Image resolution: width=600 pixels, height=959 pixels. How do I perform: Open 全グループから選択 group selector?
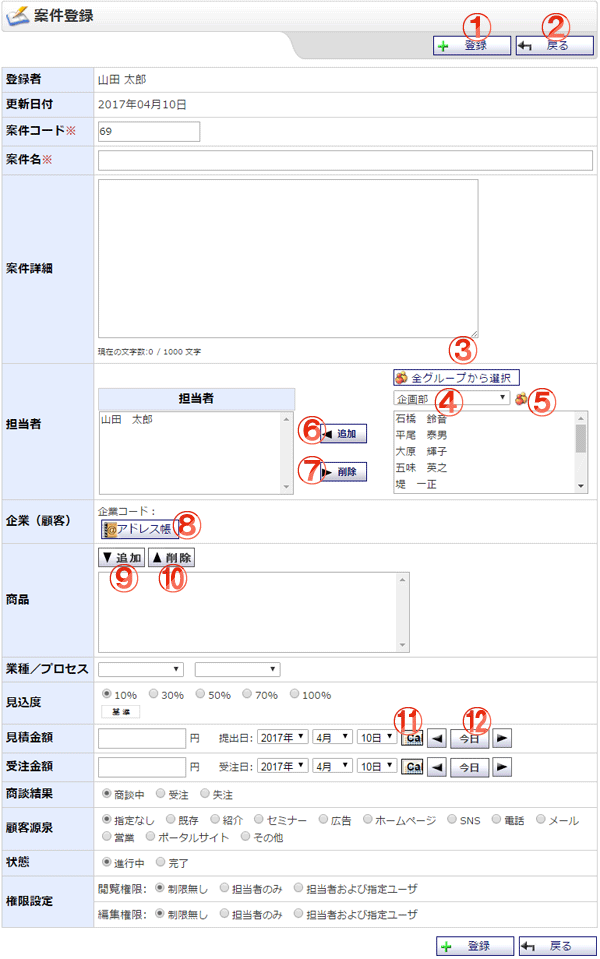[456, 378]
